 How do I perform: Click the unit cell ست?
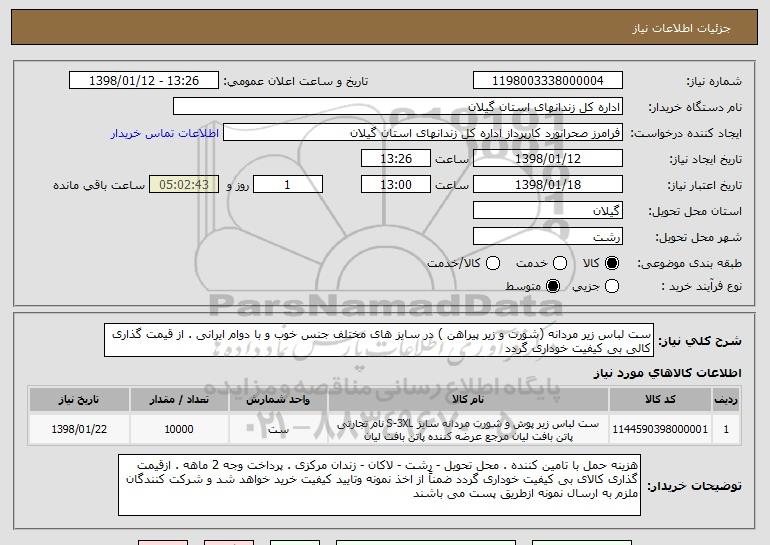tap(278, 429)
